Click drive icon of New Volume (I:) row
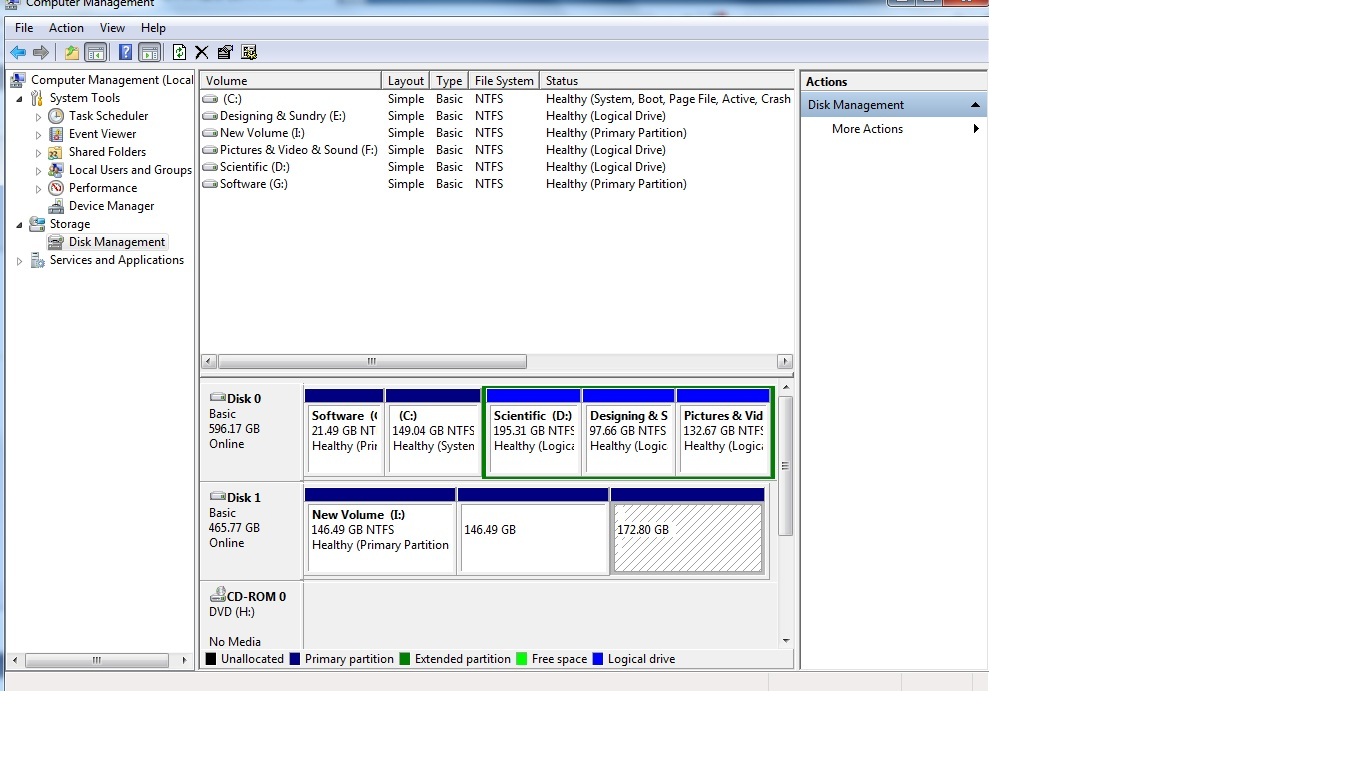The image size is (1366, 768). 210,133
